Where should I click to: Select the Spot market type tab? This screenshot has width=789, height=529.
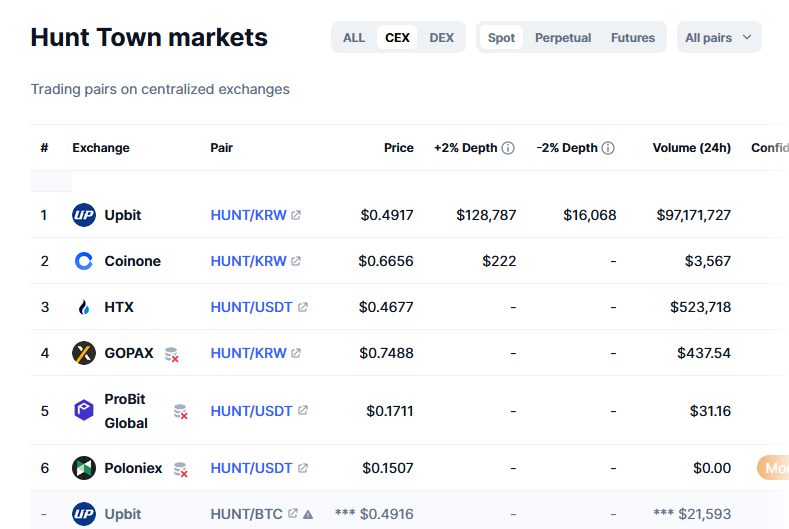tap(501, 38)
